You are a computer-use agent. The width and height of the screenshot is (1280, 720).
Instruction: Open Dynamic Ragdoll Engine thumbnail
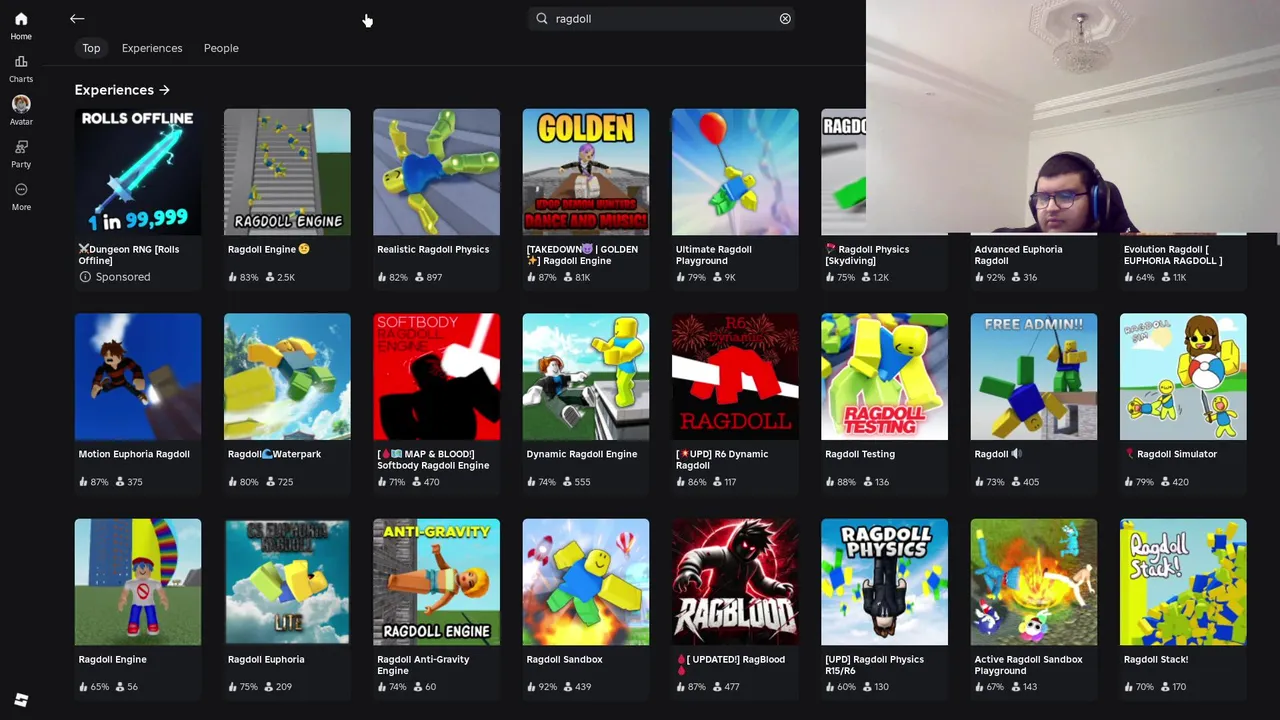pyautogui.click(x=585, y=377)
